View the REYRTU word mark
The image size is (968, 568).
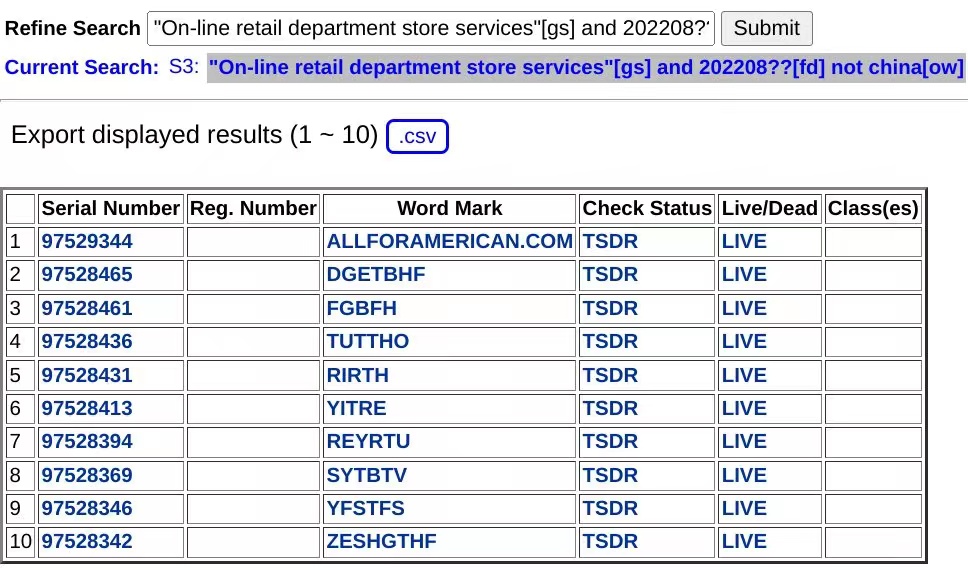(368, 441)
